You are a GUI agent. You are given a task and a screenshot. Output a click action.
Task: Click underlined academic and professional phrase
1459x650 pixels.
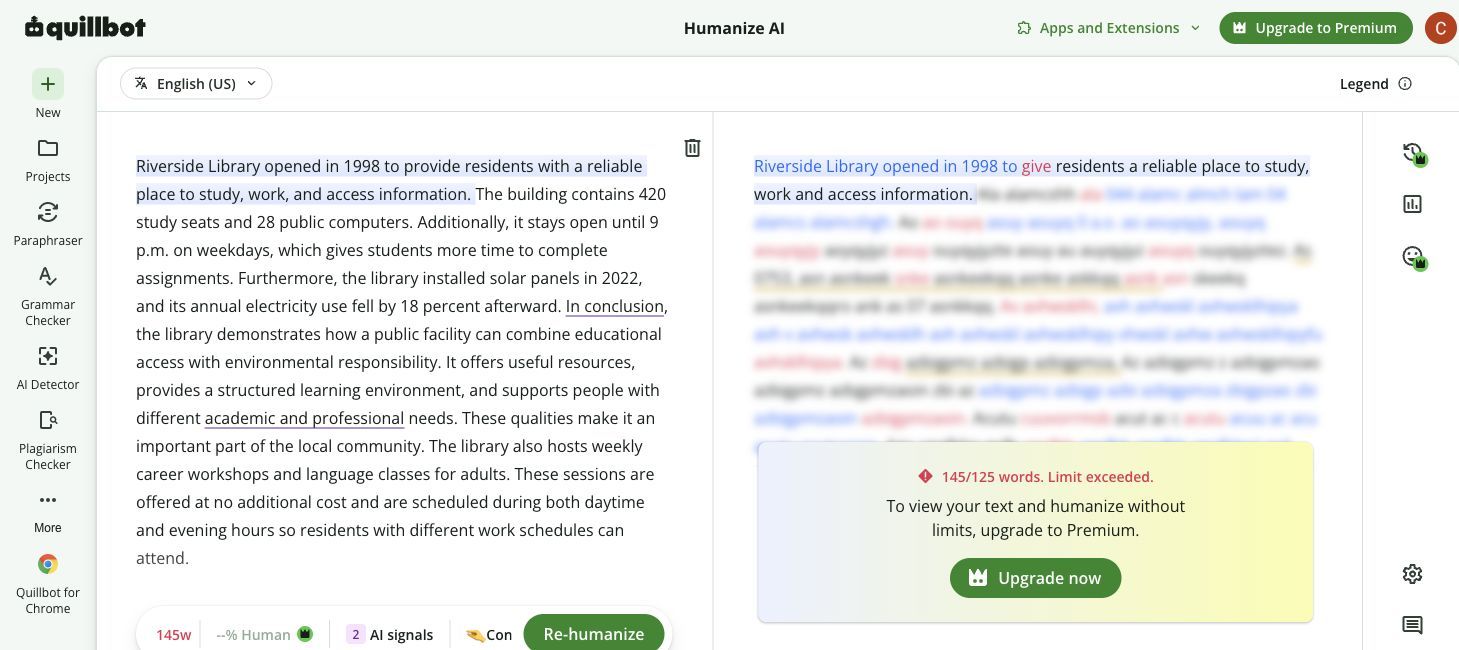coord(304,418)
